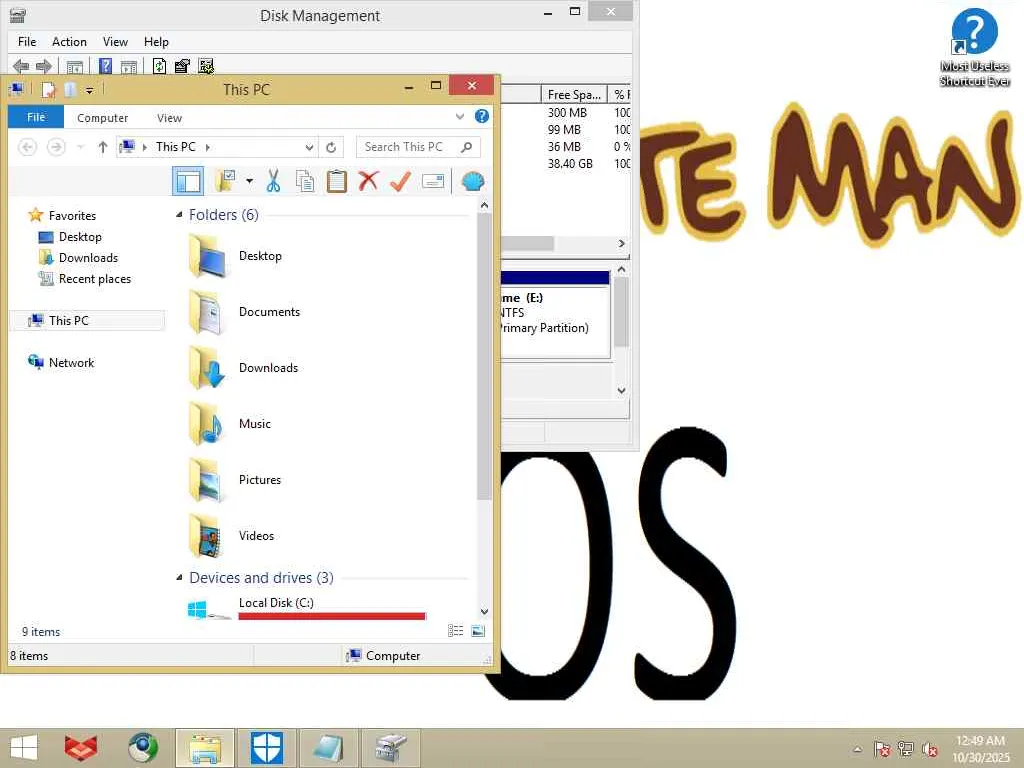The width and height of the screenshot is (1024, 768).
Task: Click the chevron after This PC in address bar
Action: [x=208, y=147]
